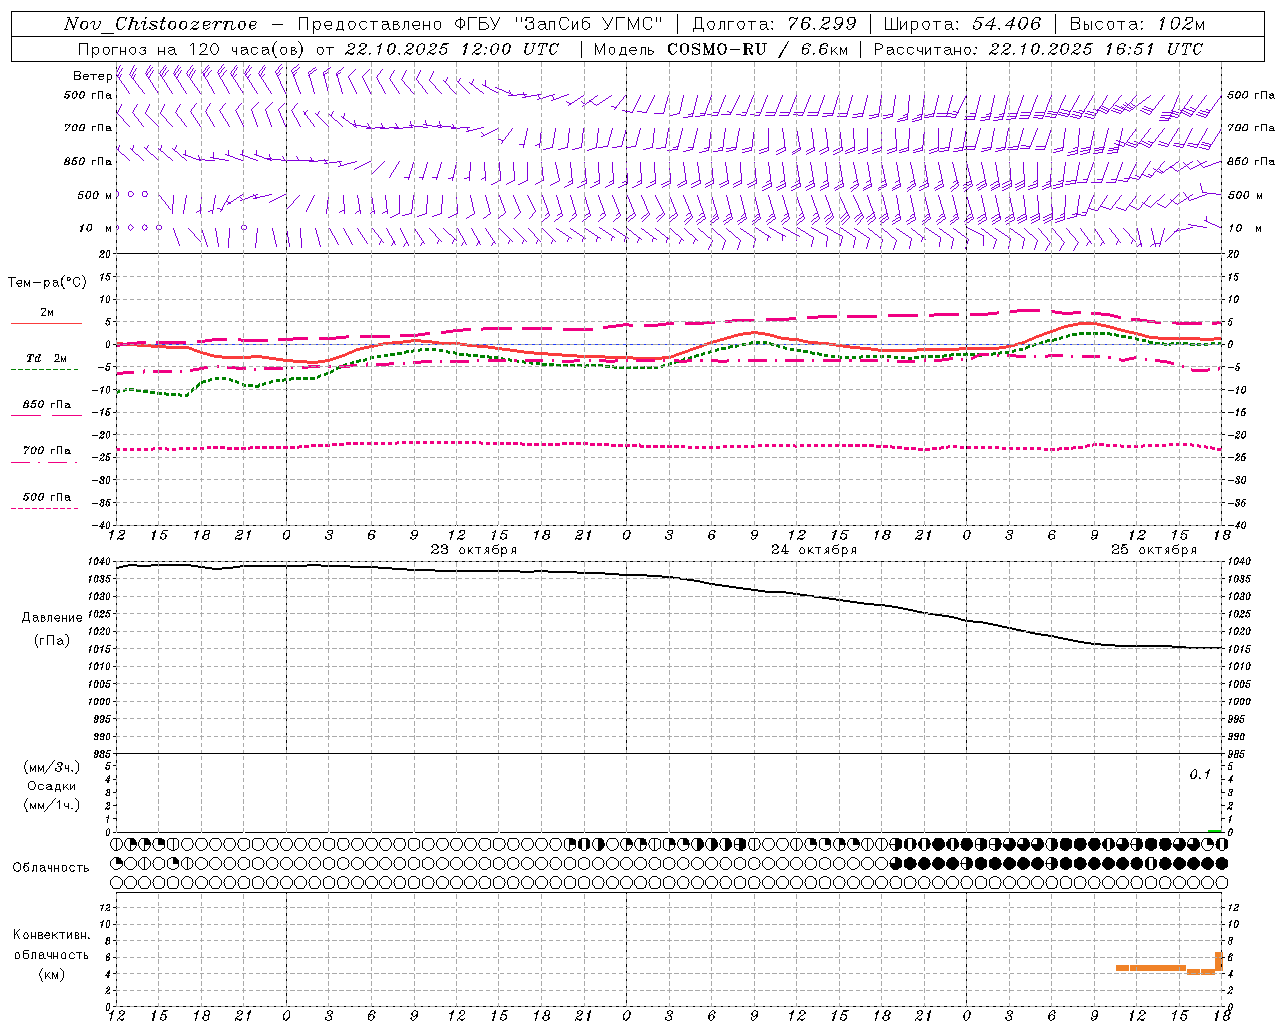Image resolution: width=1280 pixels, height=1024 pixels.
Task: Click the Осадки precipitation label
Action: (52, 786)
